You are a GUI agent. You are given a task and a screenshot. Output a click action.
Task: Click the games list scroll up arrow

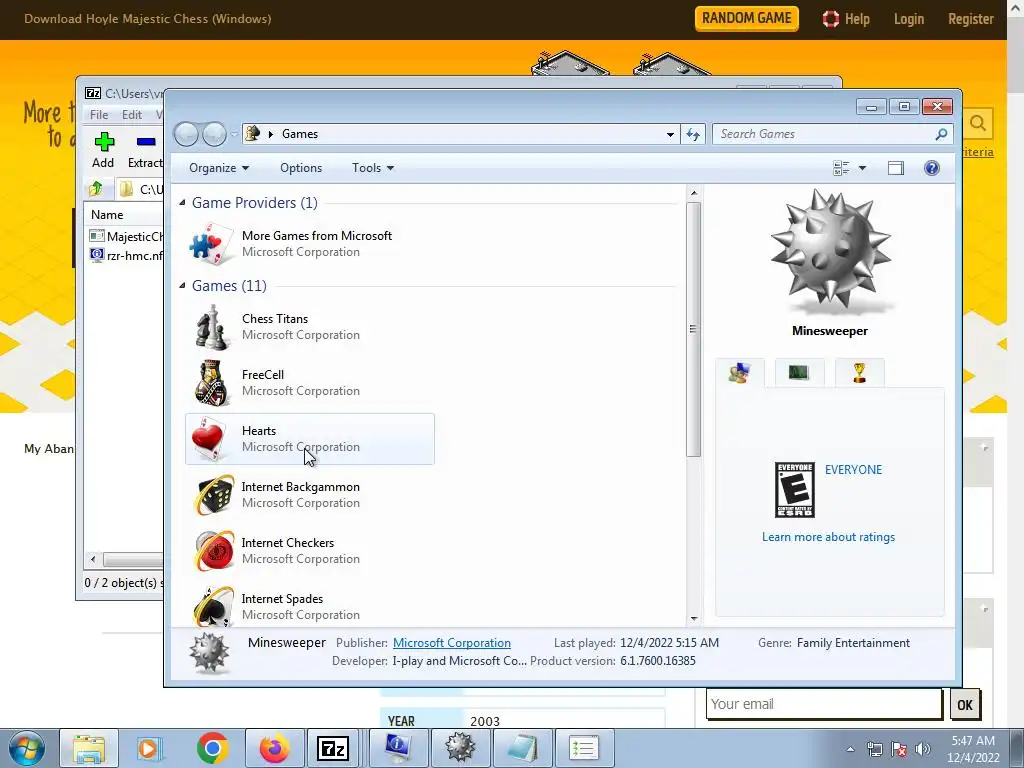(694, 193)
